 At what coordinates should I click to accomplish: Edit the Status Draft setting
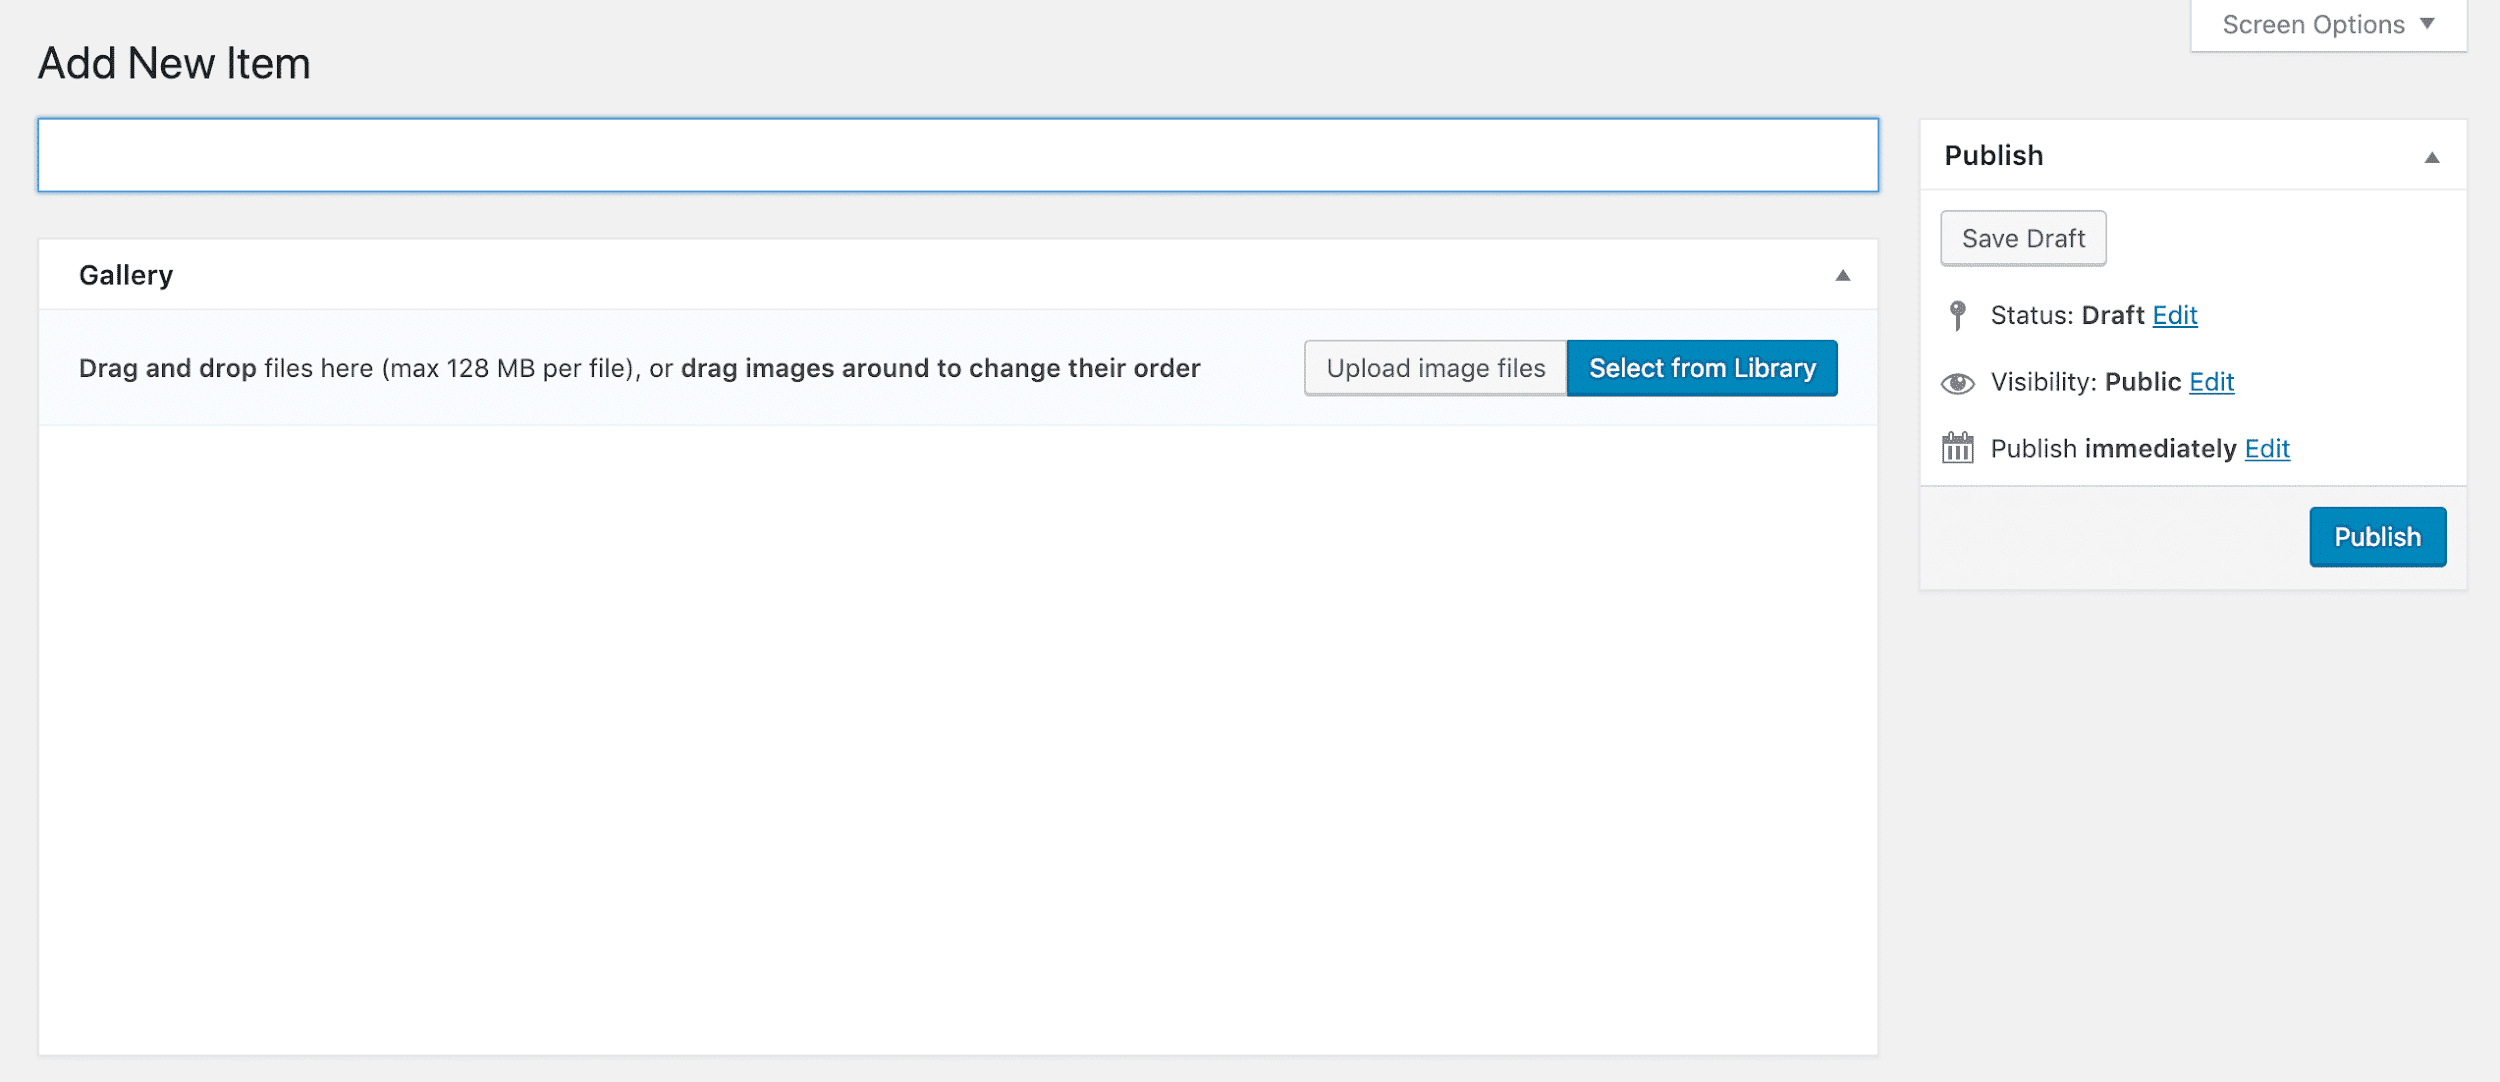point(2173,314)
